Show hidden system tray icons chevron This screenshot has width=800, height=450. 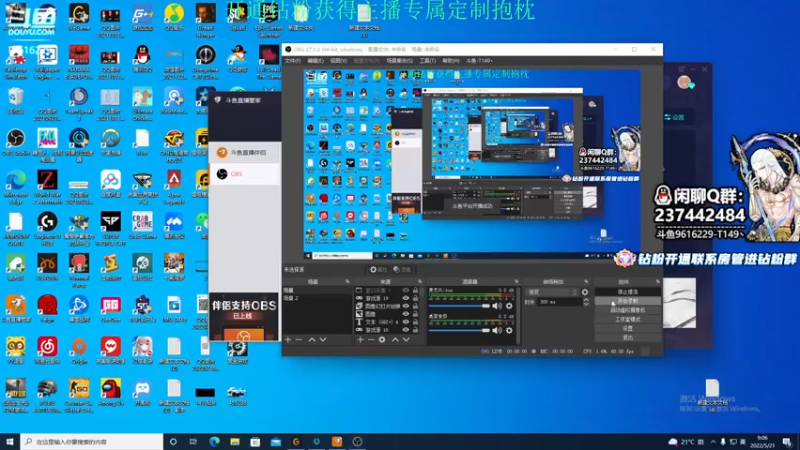tap(713, 442)
